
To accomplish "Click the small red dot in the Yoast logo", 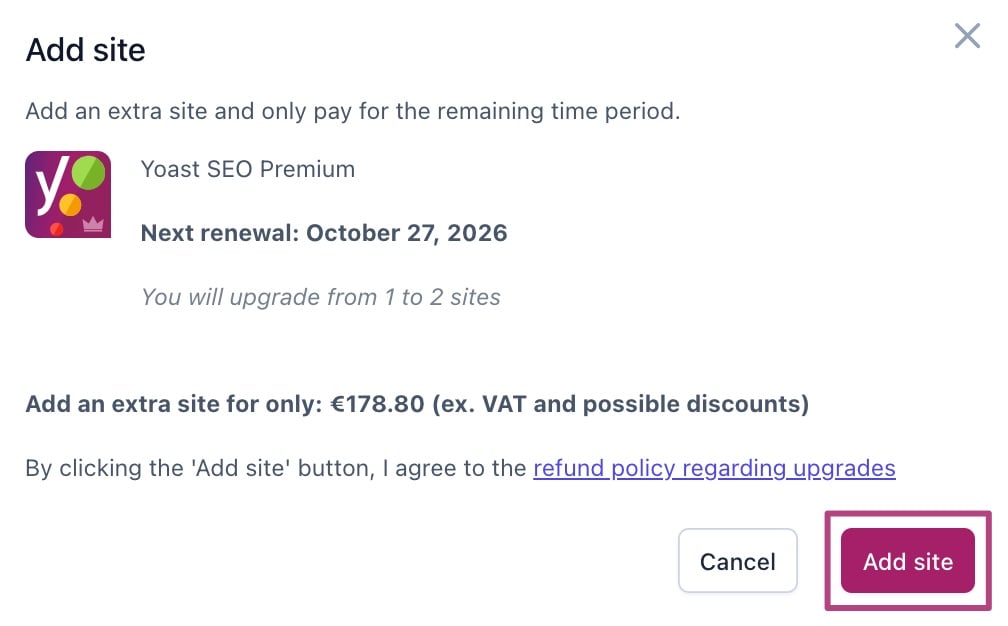I will click(57, 228).
